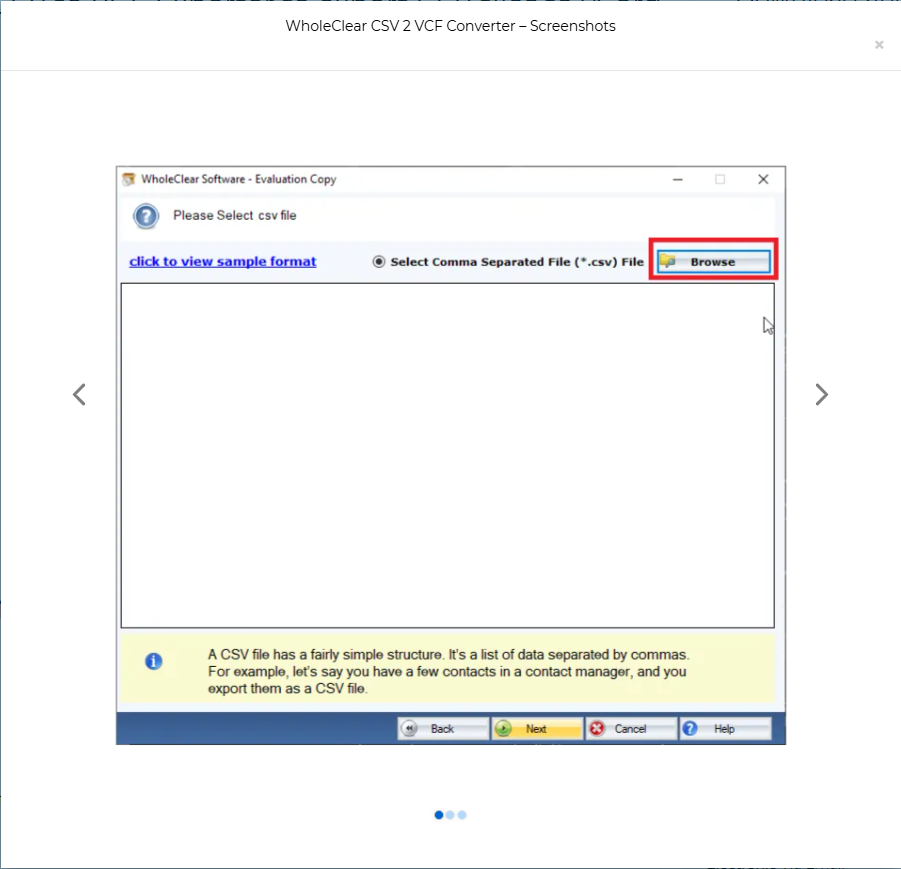Minimize the WholeClear Software window

(678, 179)
